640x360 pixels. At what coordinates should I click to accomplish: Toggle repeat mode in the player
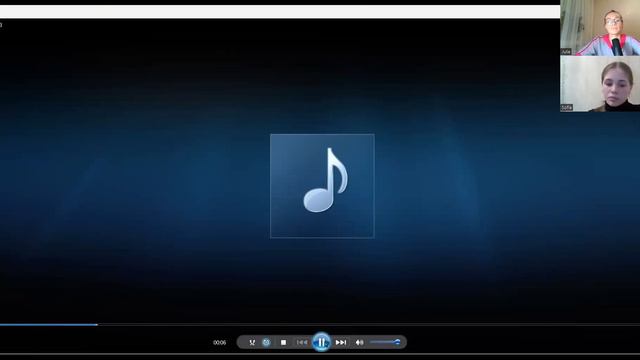(266, 342)
